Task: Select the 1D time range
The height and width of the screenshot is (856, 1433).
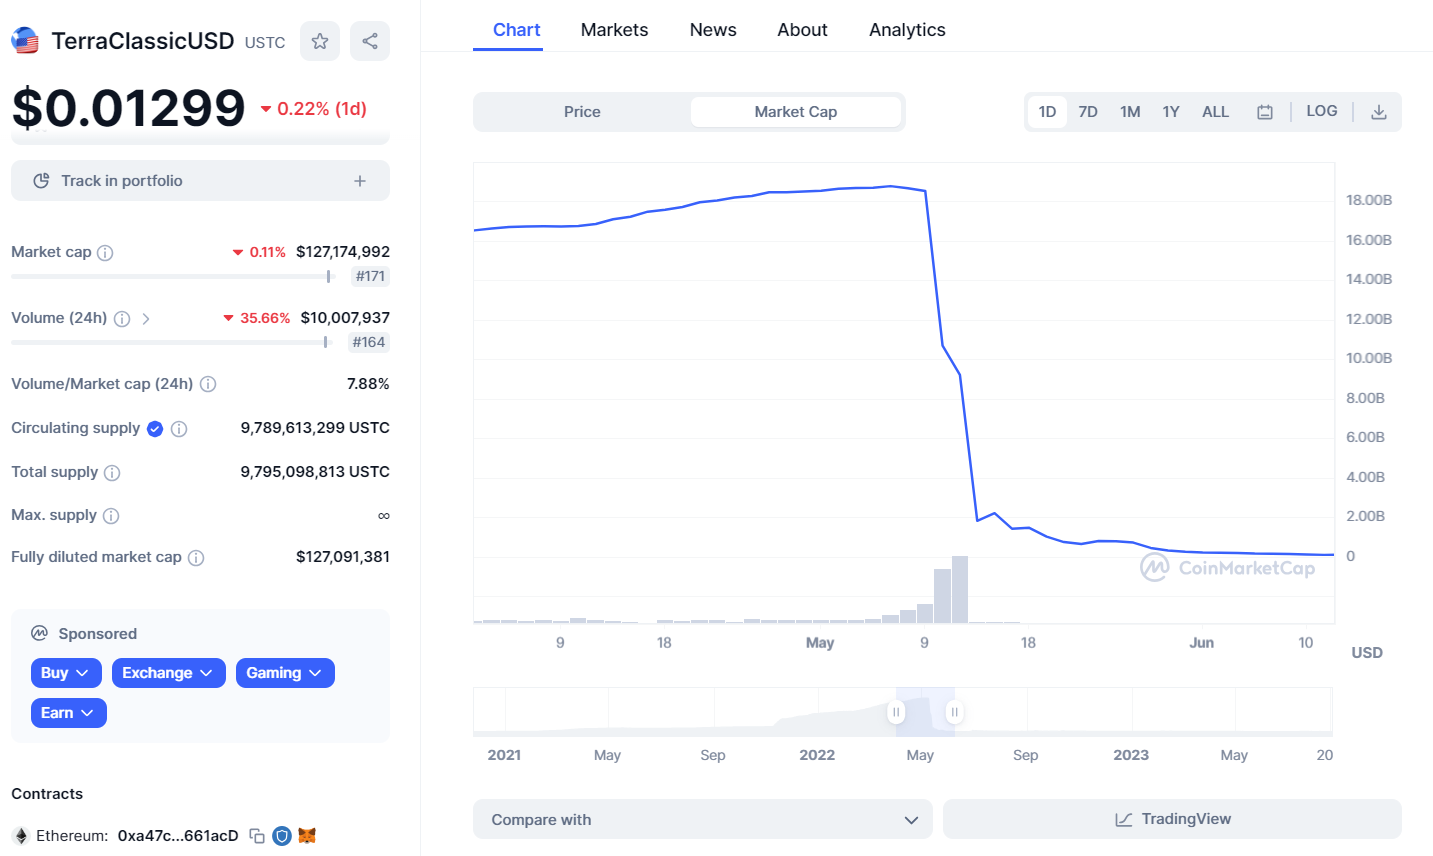Action: pyautogui.click(x=1047, y=112)
